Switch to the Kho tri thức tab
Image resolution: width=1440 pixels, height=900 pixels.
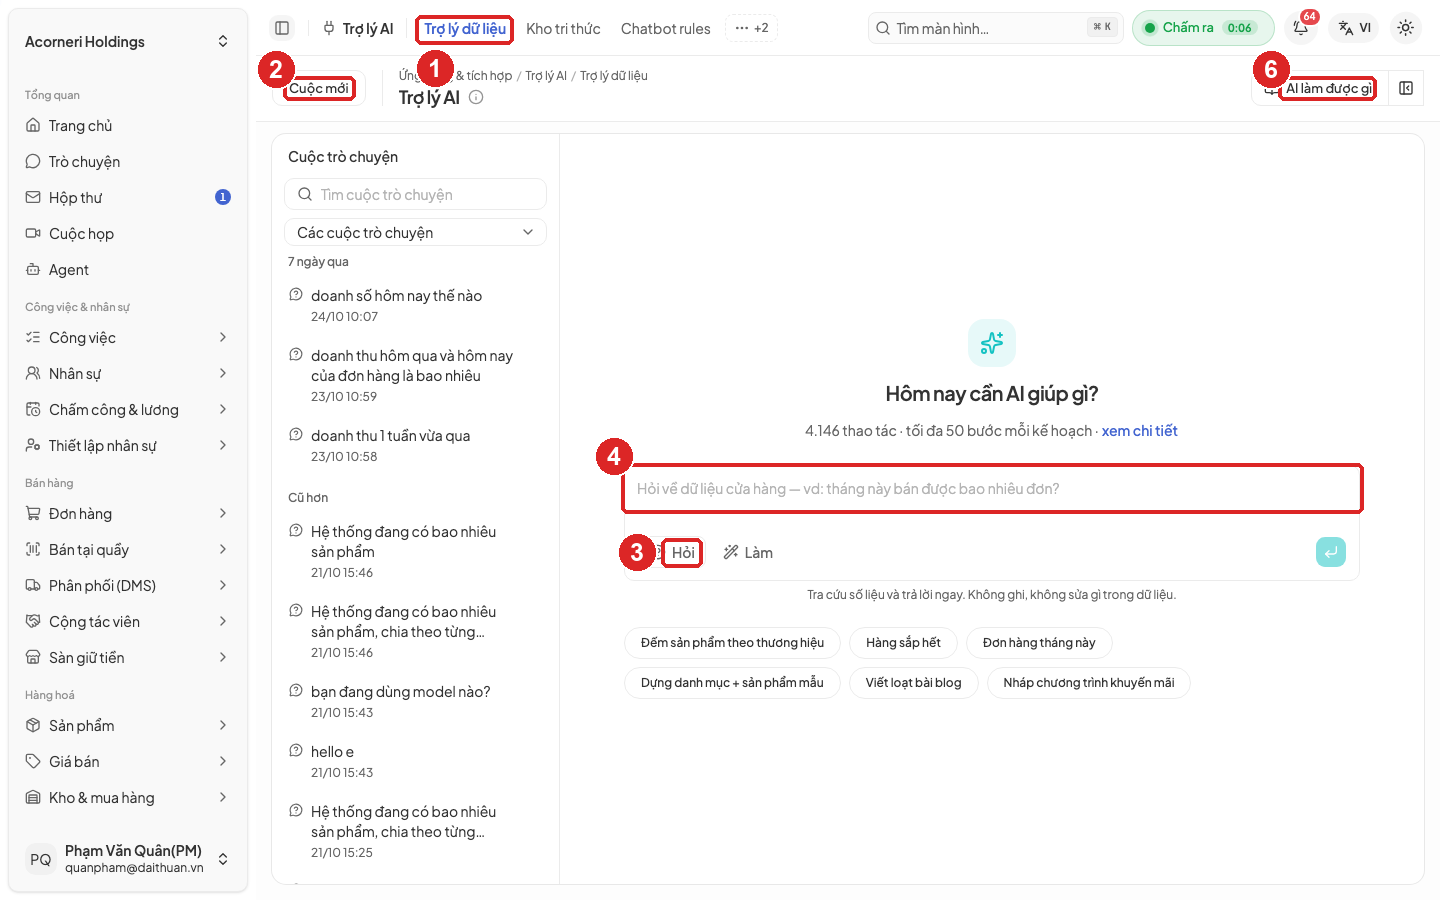point(563,28)
